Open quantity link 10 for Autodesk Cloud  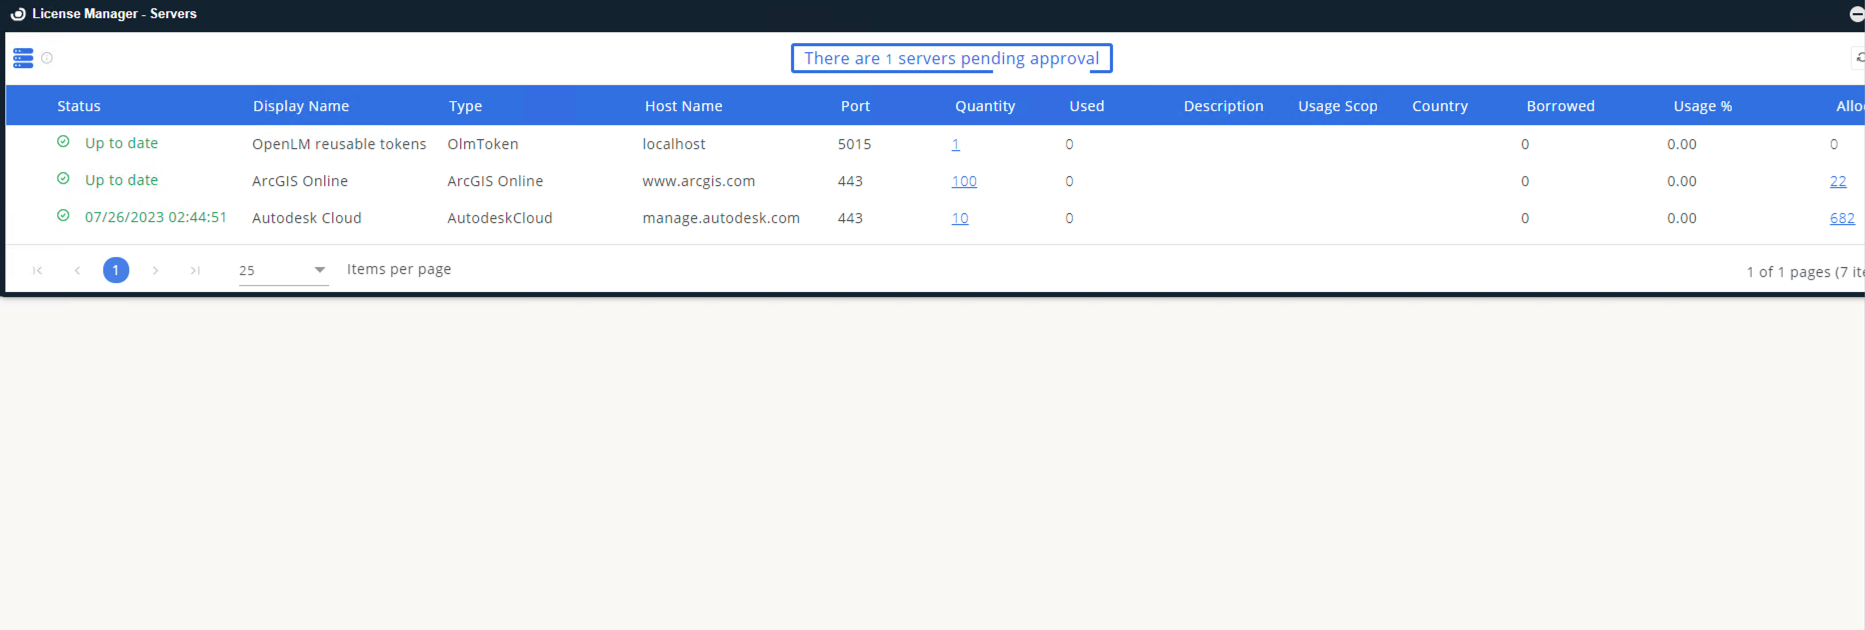pos(960,218)
